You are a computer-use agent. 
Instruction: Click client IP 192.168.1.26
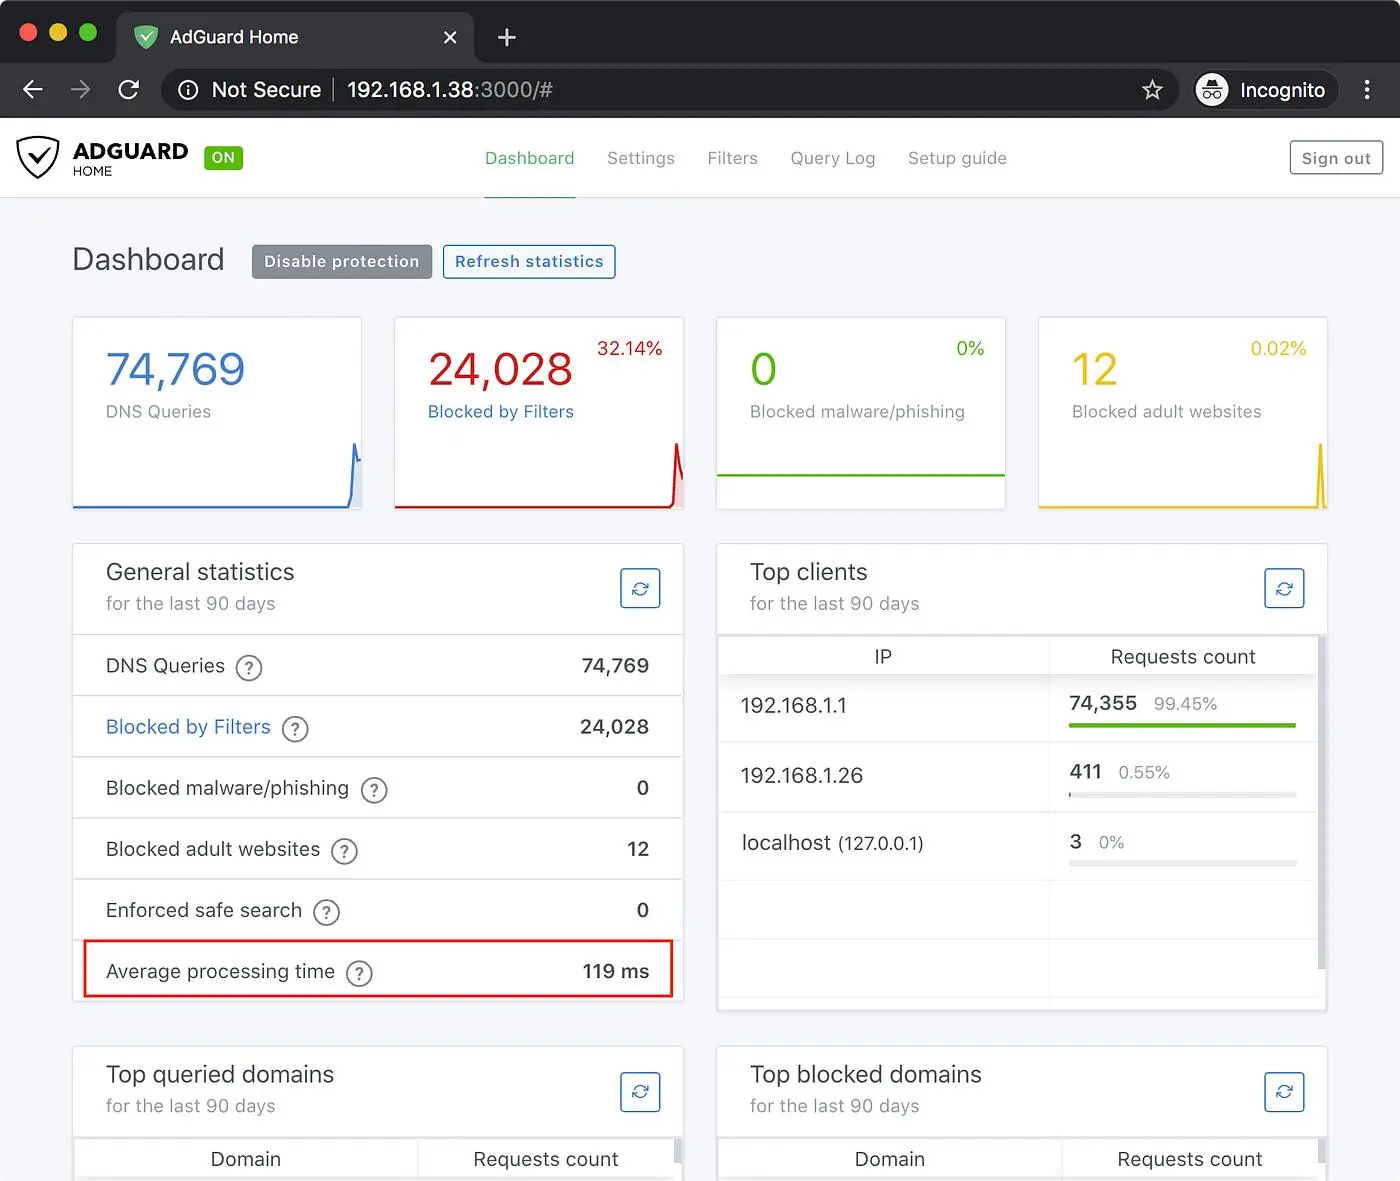click(802, 776)
